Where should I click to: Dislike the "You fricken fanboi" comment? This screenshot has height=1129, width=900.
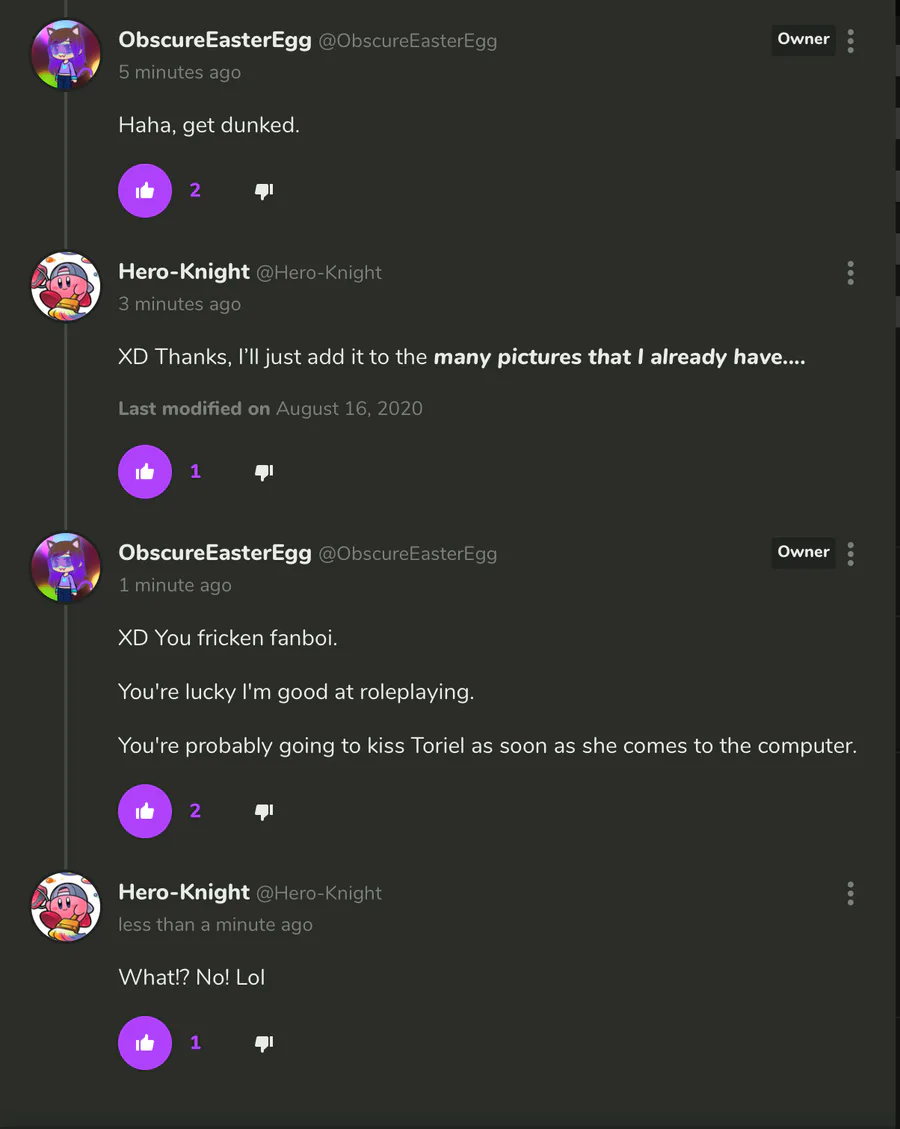coord(264,811)
